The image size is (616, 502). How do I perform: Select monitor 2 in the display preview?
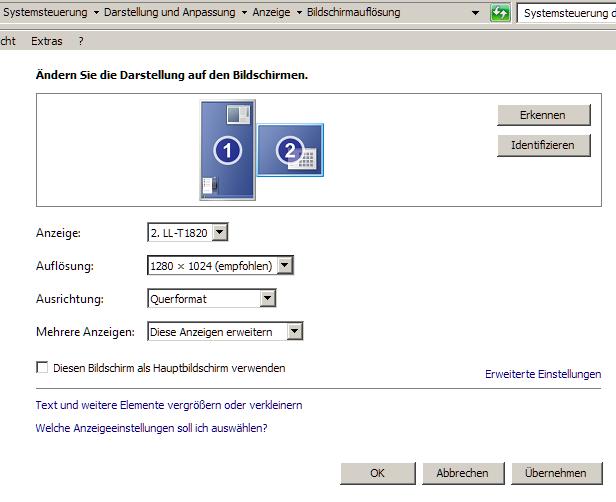[x=290, y=150]
